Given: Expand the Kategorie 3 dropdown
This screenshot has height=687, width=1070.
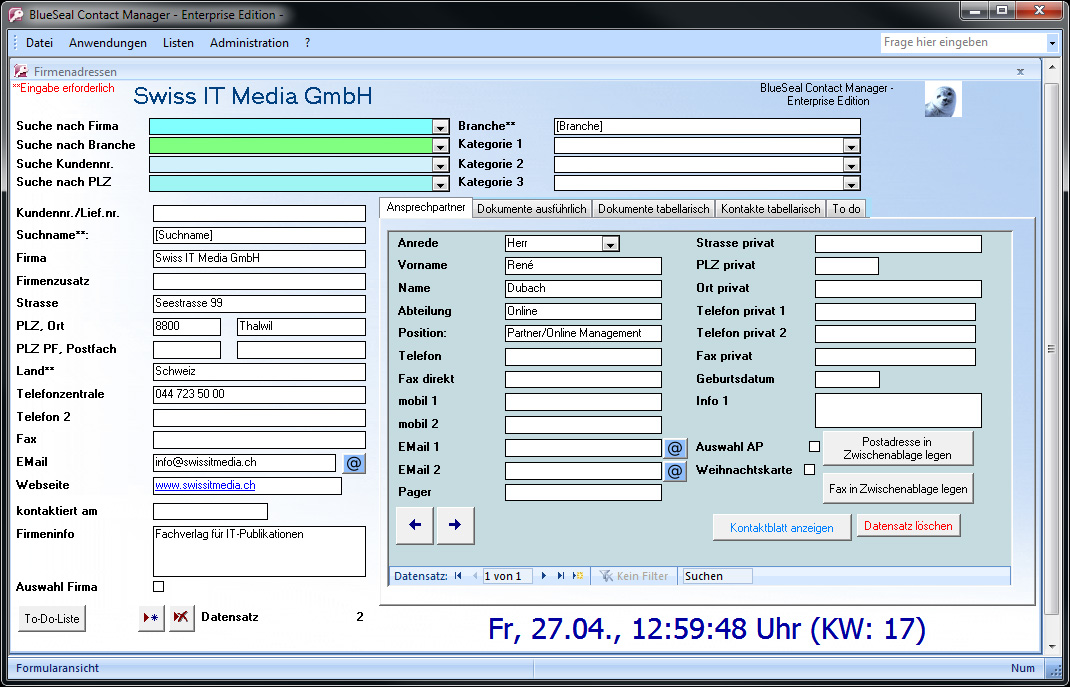Looking at the screenshot, I should point(851,184).
